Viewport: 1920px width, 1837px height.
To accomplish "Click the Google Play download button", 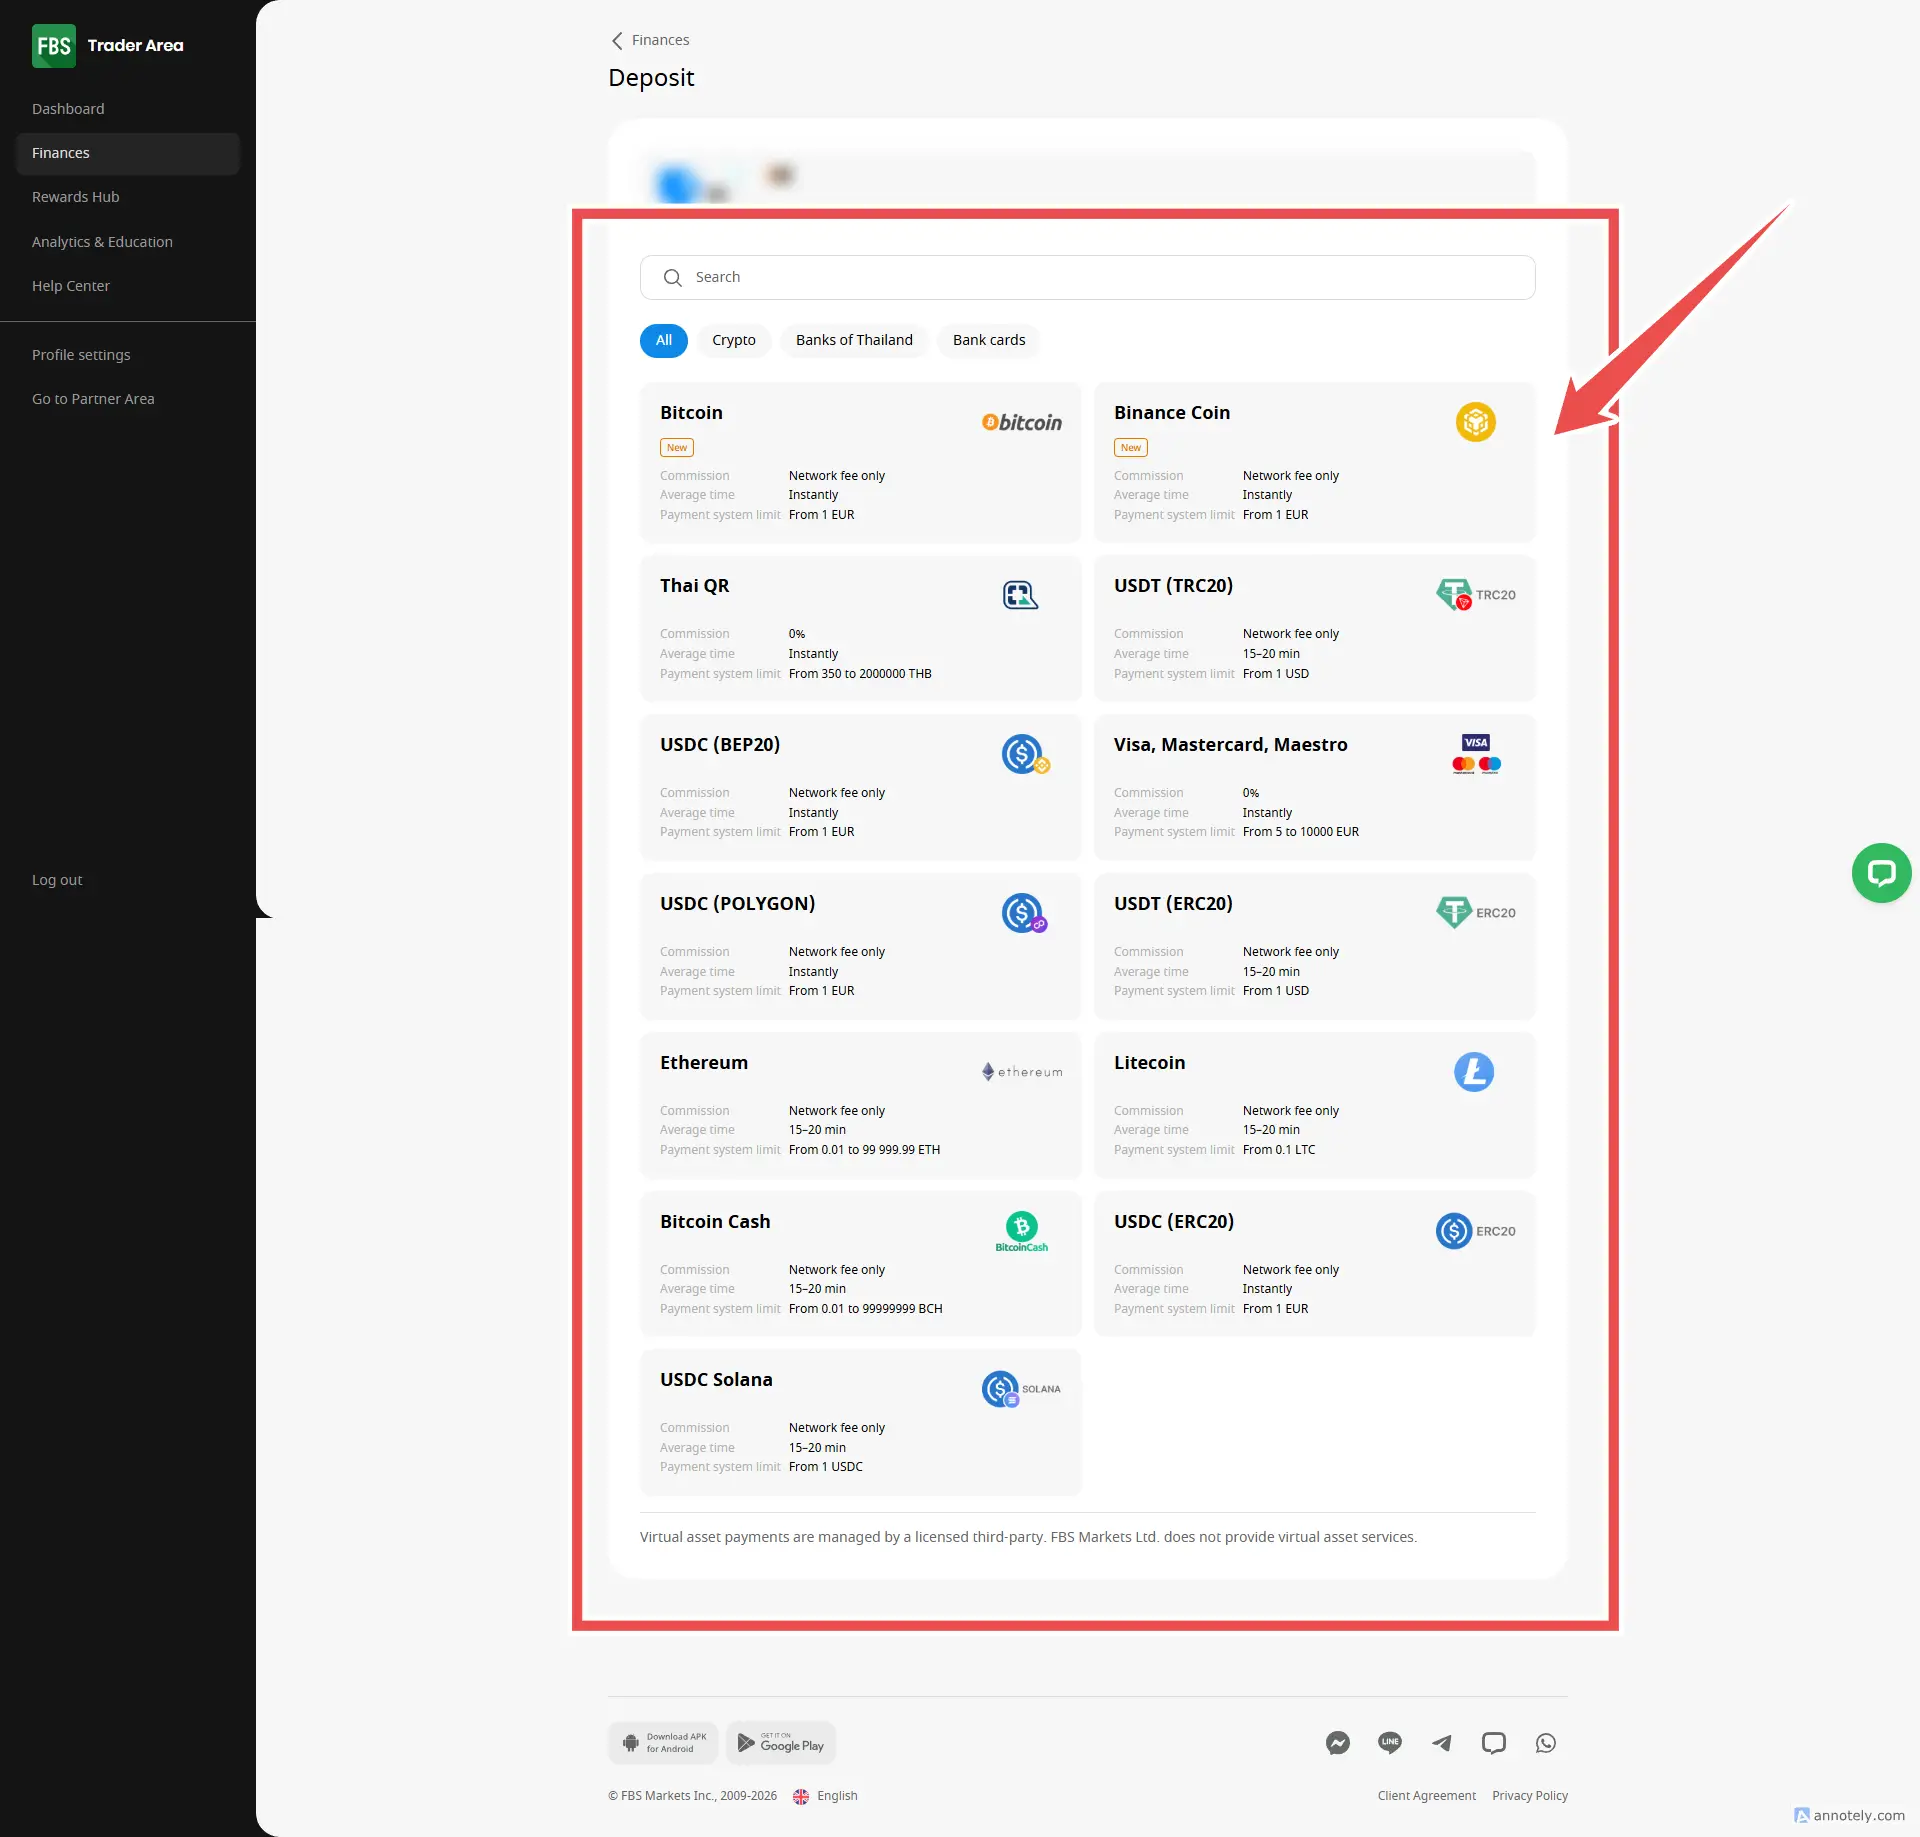I will [781, 1743].
